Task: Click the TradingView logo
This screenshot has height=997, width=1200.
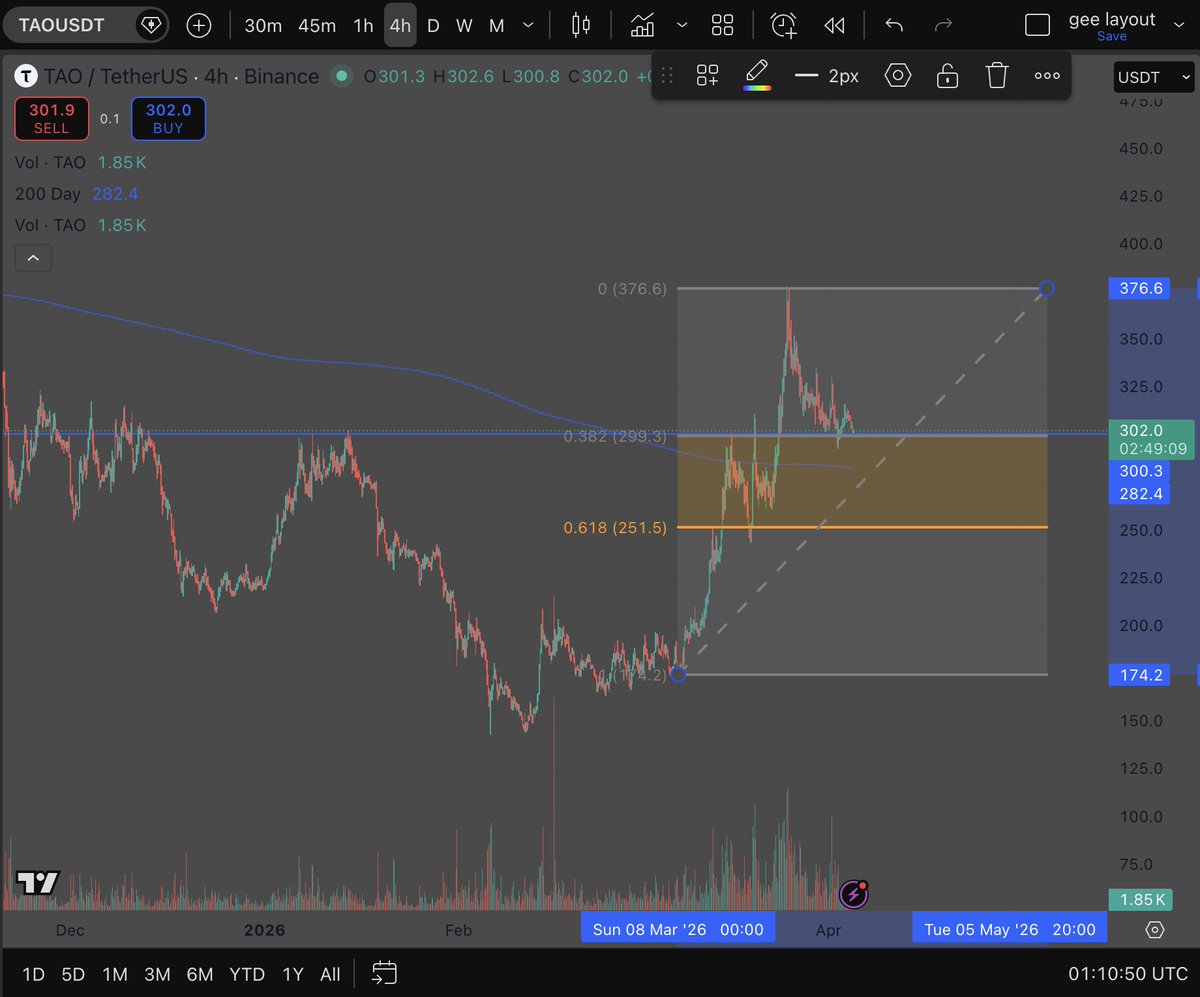Action: click(x=38, y=883)
